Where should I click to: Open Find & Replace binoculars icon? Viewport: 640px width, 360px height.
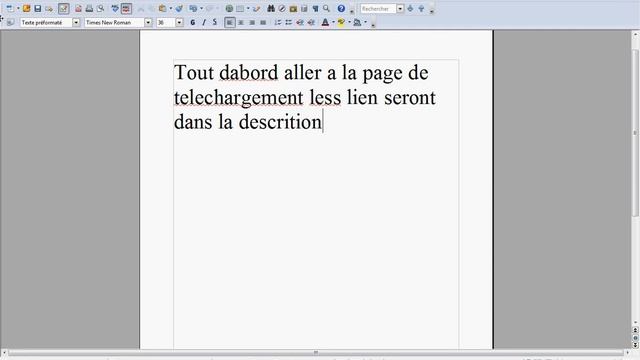pyautogui.click(x=271, y=9)
